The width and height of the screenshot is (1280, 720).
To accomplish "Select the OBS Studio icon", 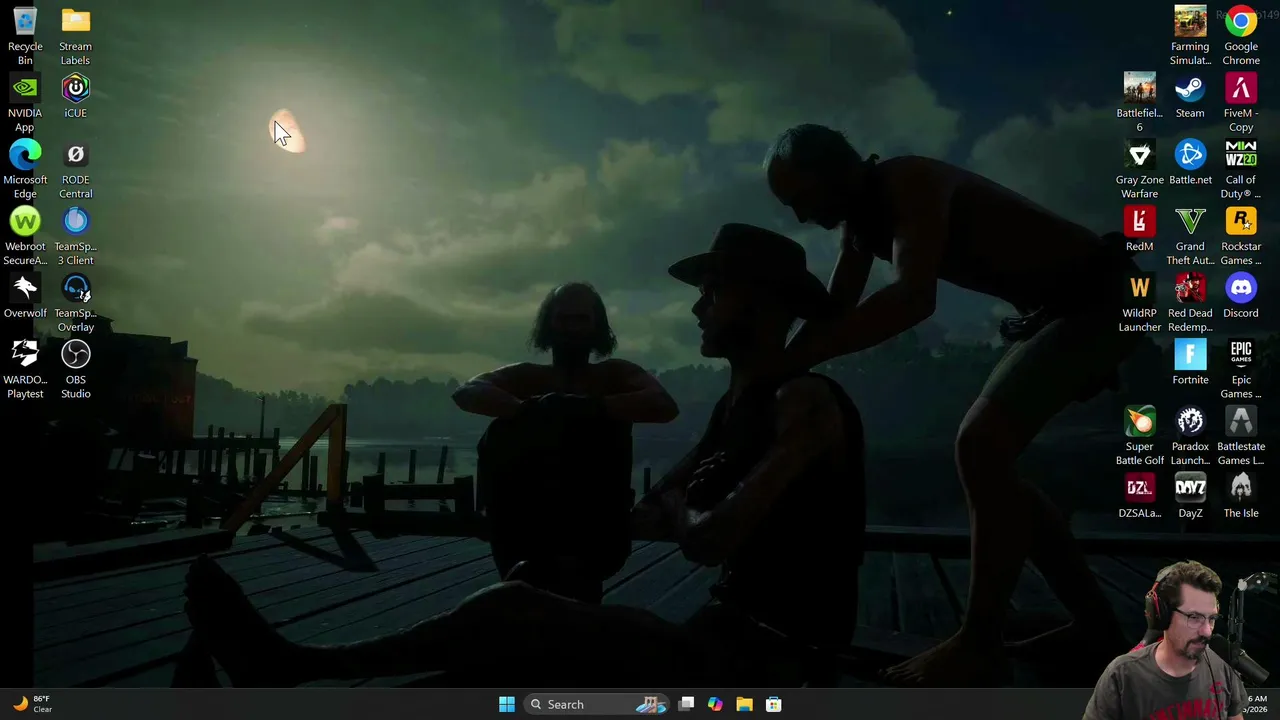I will click(75, 369).
